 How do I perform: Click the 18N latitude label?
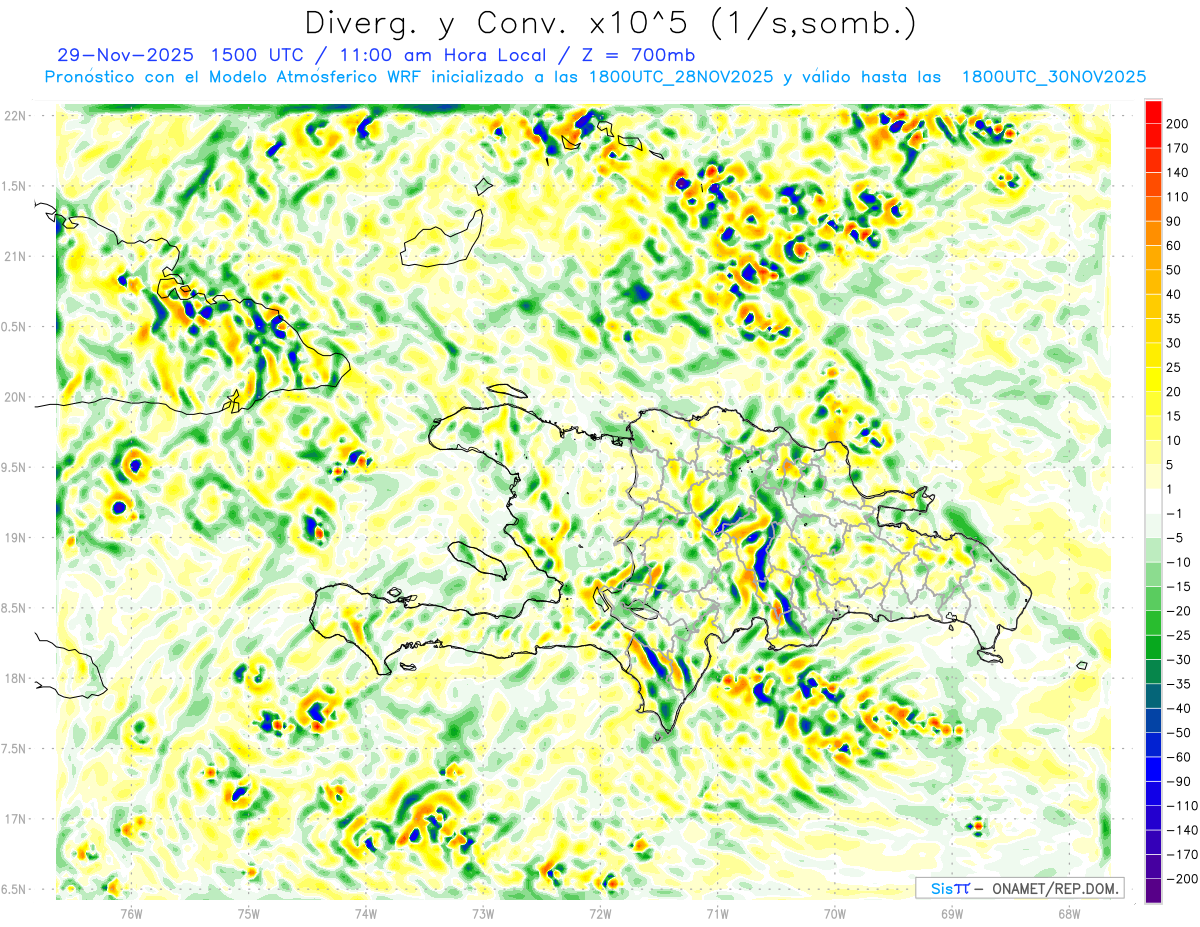[16, 678]
